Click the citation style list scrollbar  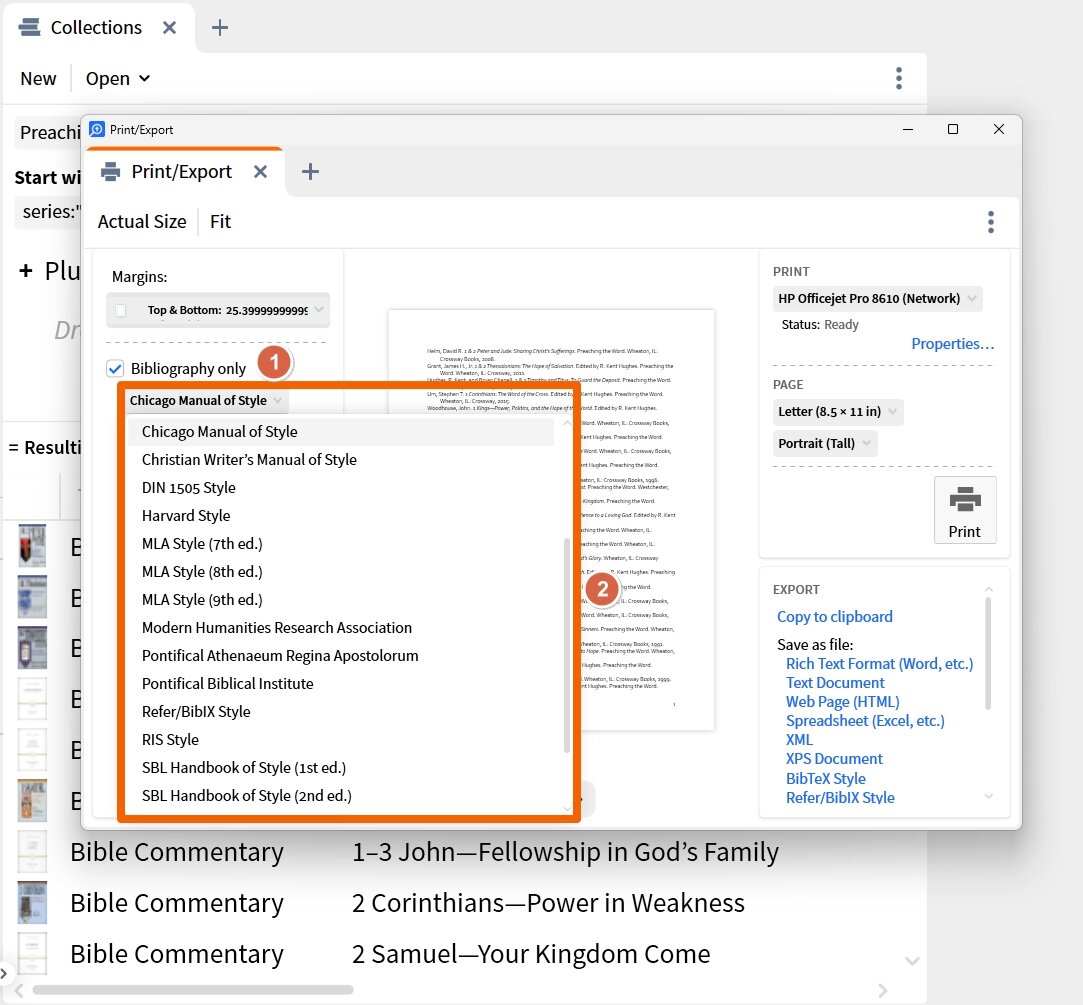567,645
